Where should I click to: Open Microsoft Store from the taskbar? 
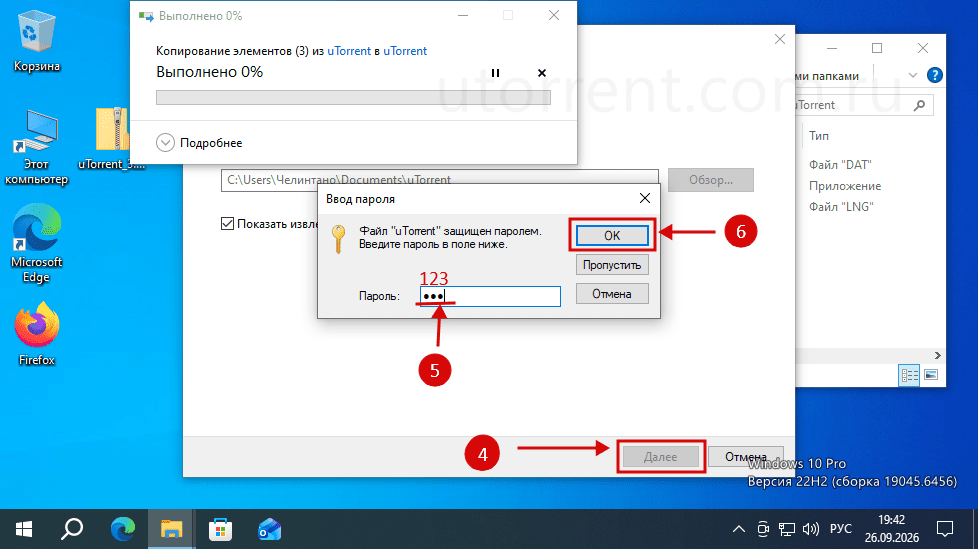[x=220, y=530]
